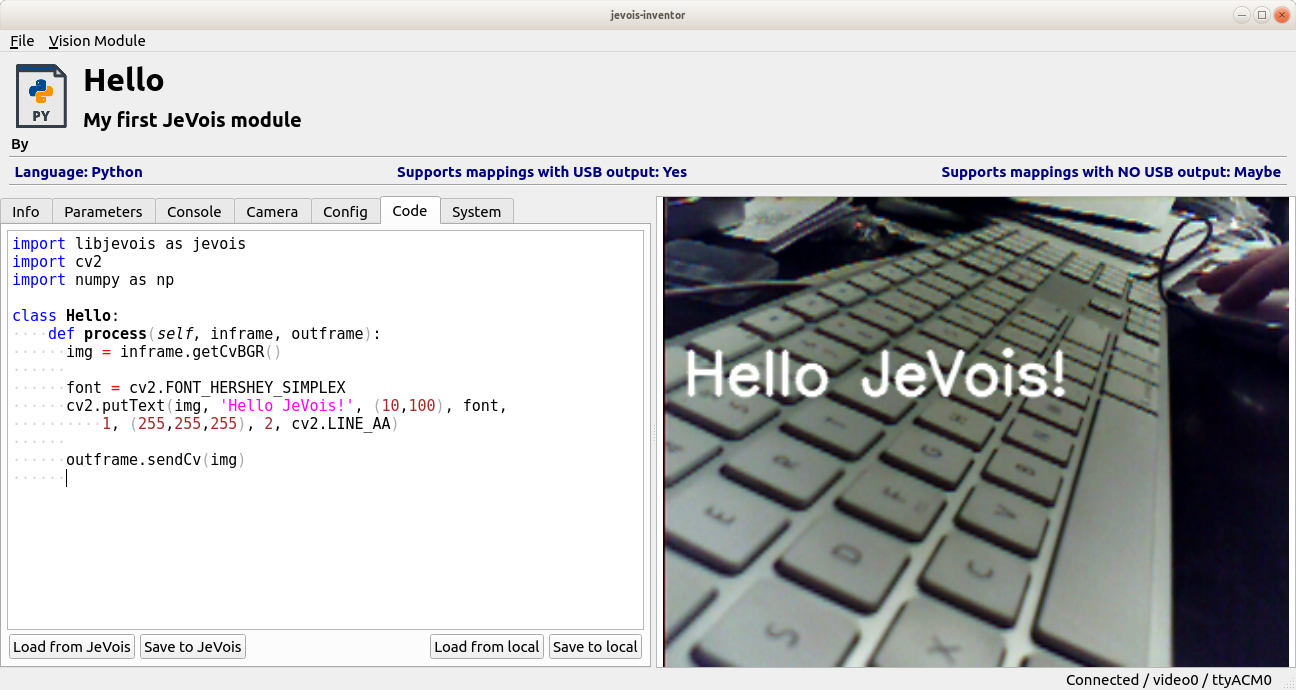Click the Python PY module icon
This screenshot has width=1296, height=690.
[41, 95]
